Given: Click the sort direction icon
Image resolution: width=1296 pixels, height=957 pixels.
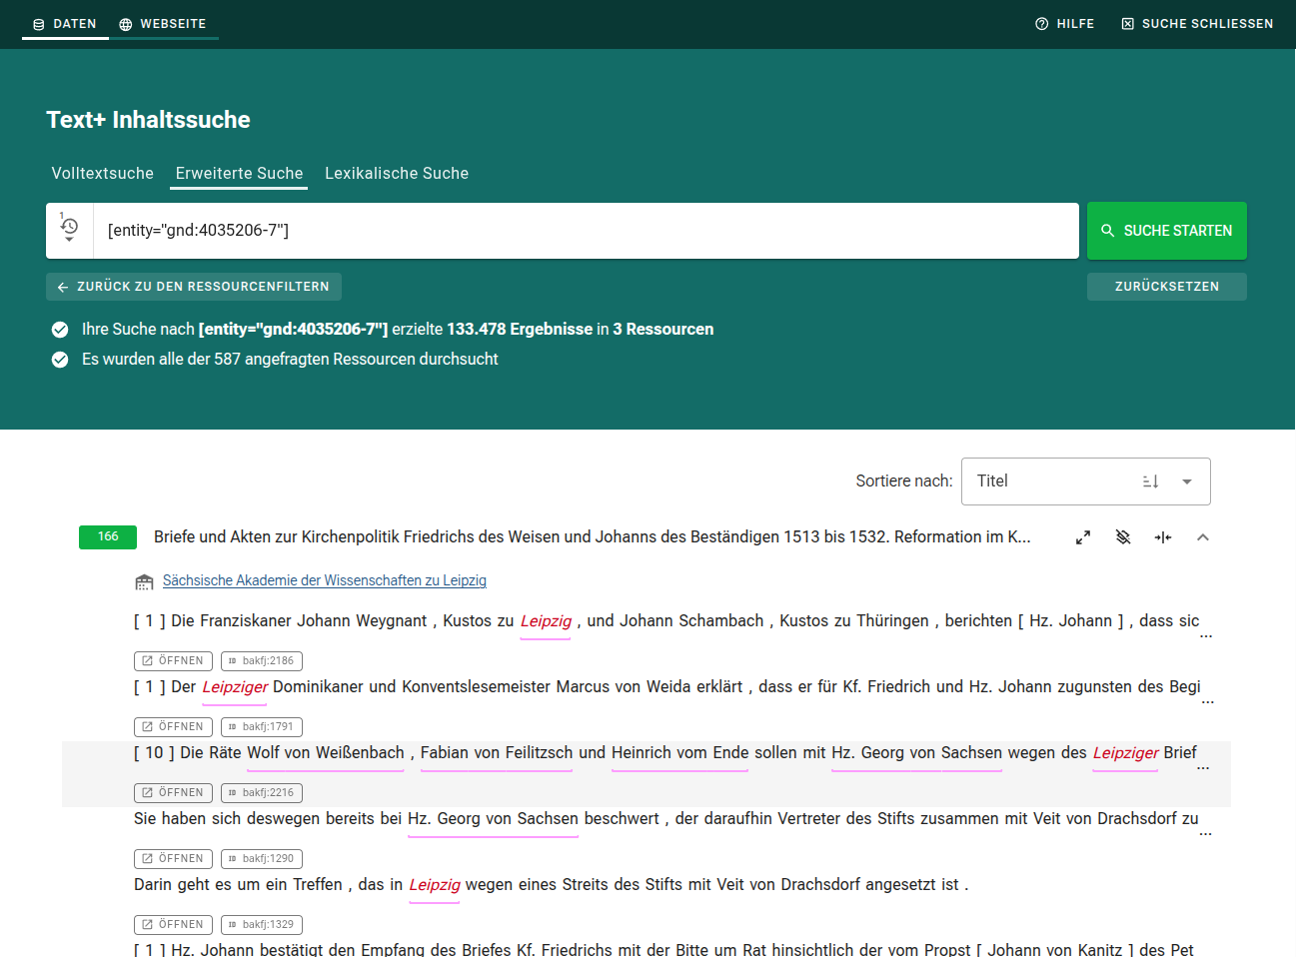Looking at the screenshot, I should pyautogui.click(x=1151, y=481).
